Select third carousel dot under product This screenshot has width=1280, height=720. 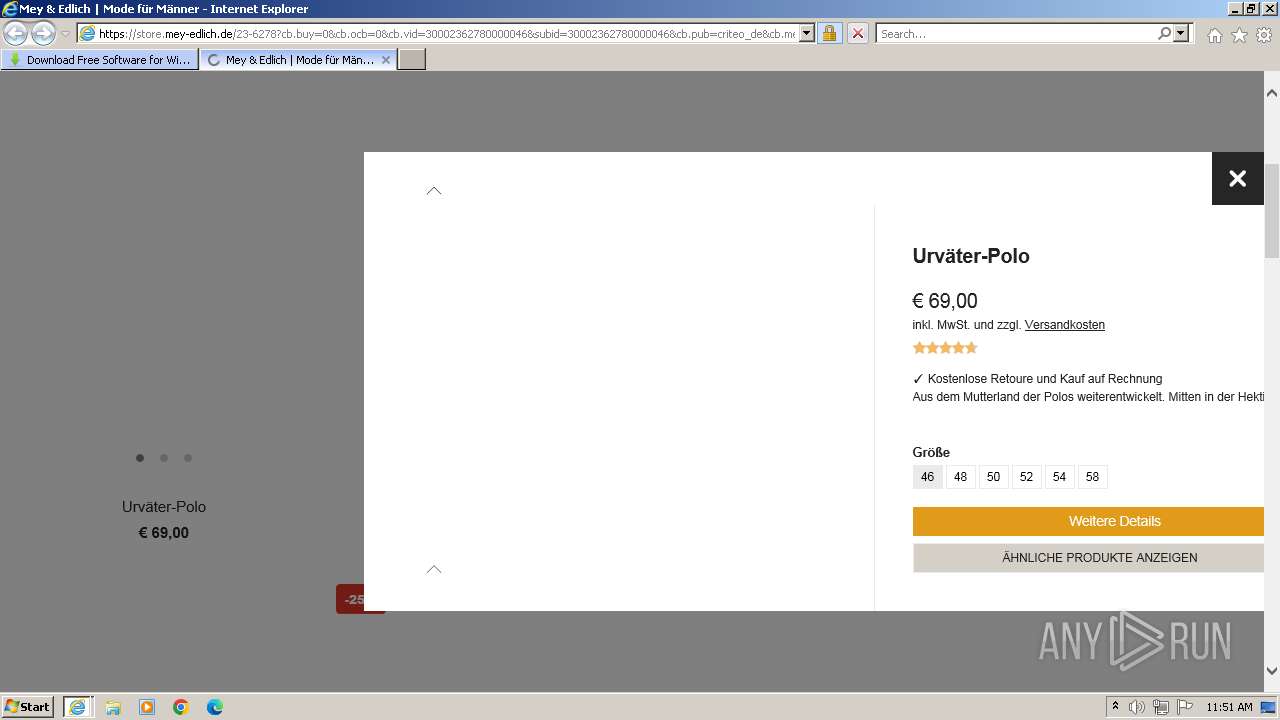tap(188, 458)
